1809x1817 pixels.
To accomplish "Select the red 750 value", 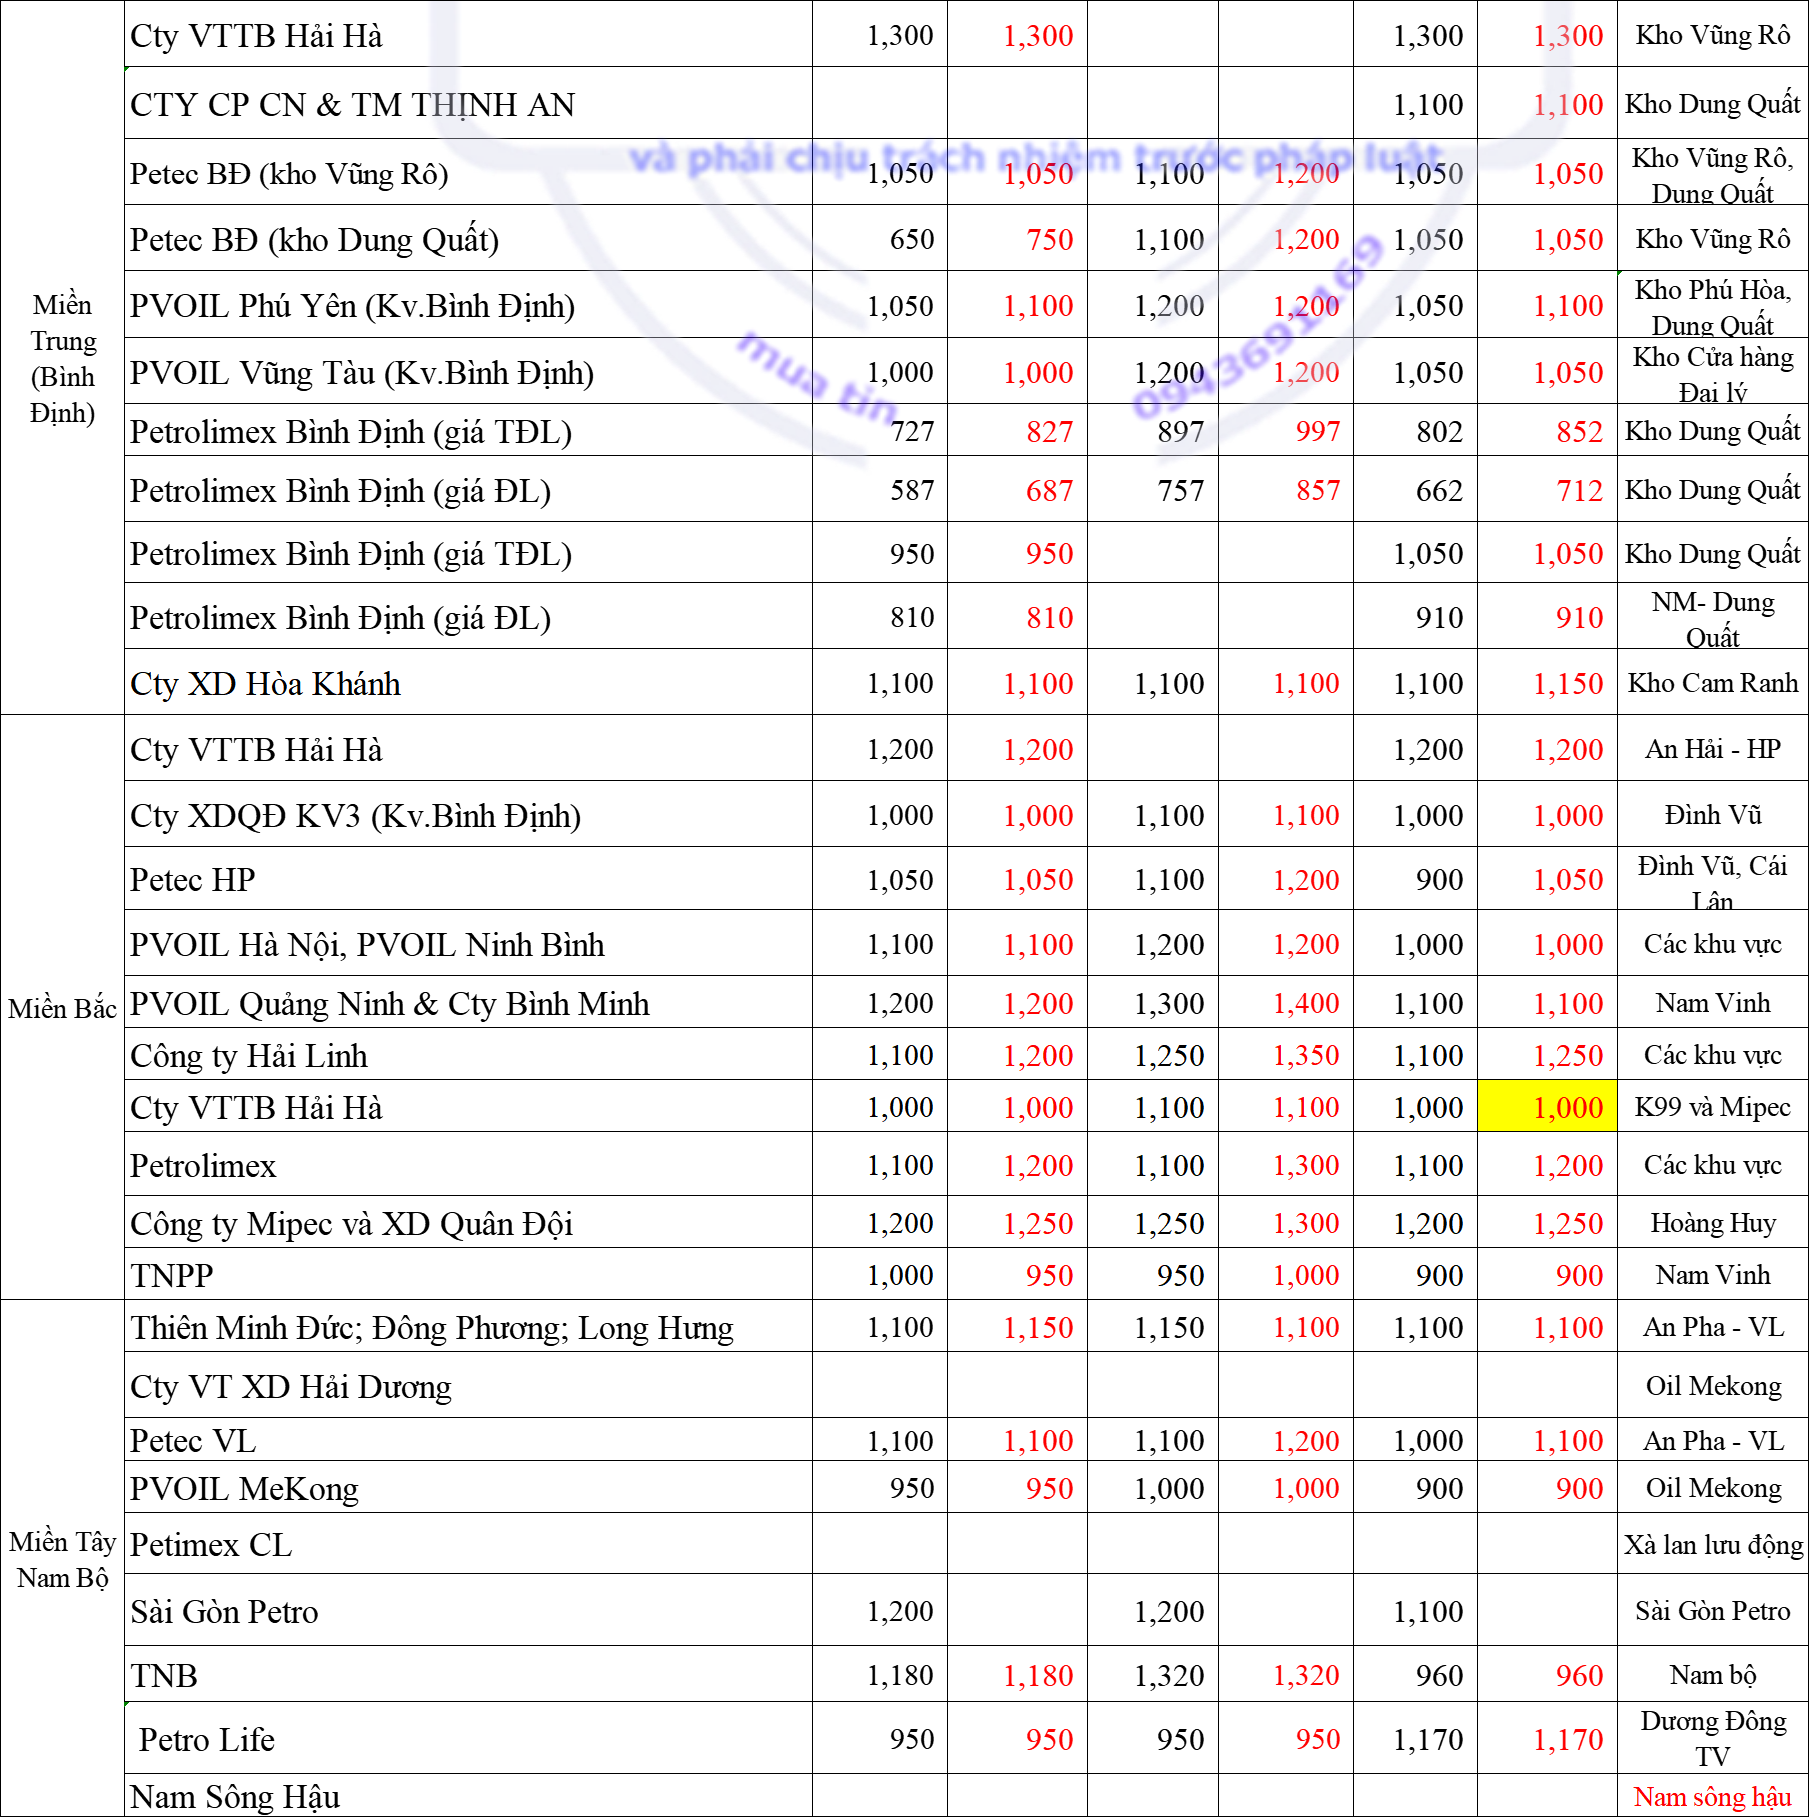I will pyautogui.click(x=1049, y=239).
